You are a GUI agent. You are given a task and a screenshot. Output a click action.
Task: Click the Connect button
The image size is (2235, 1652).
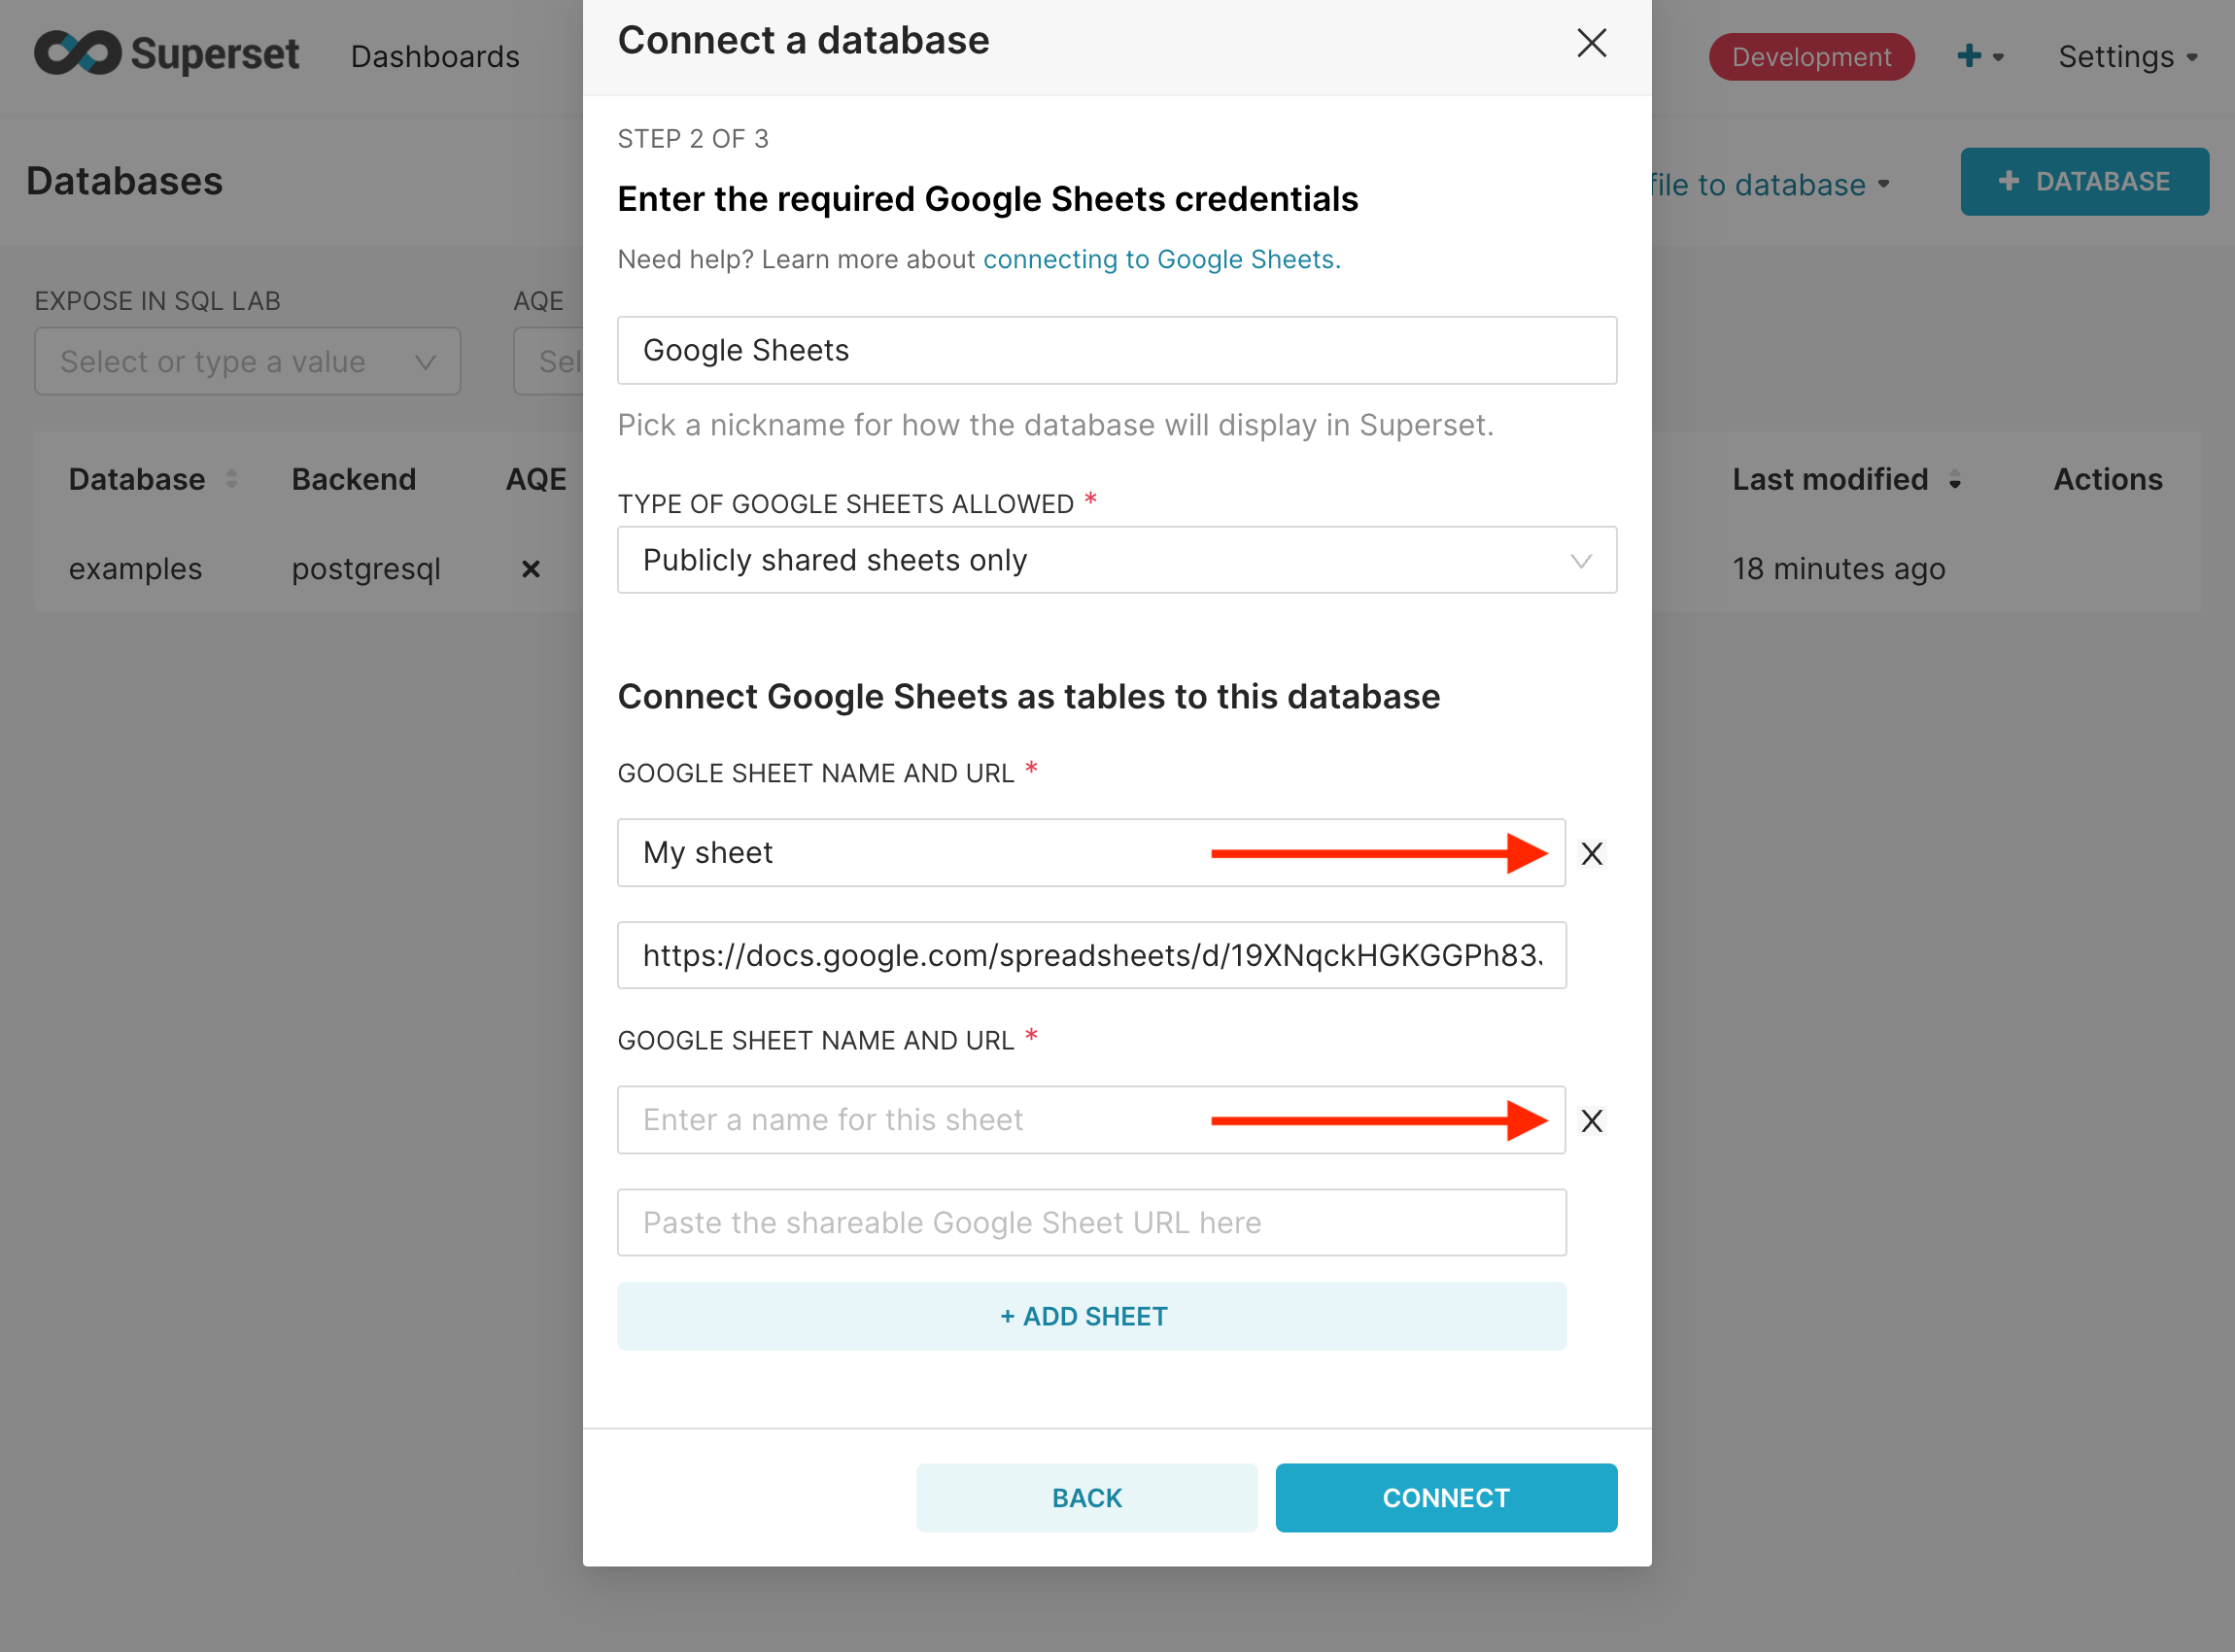click(x=1445, y=1497)
